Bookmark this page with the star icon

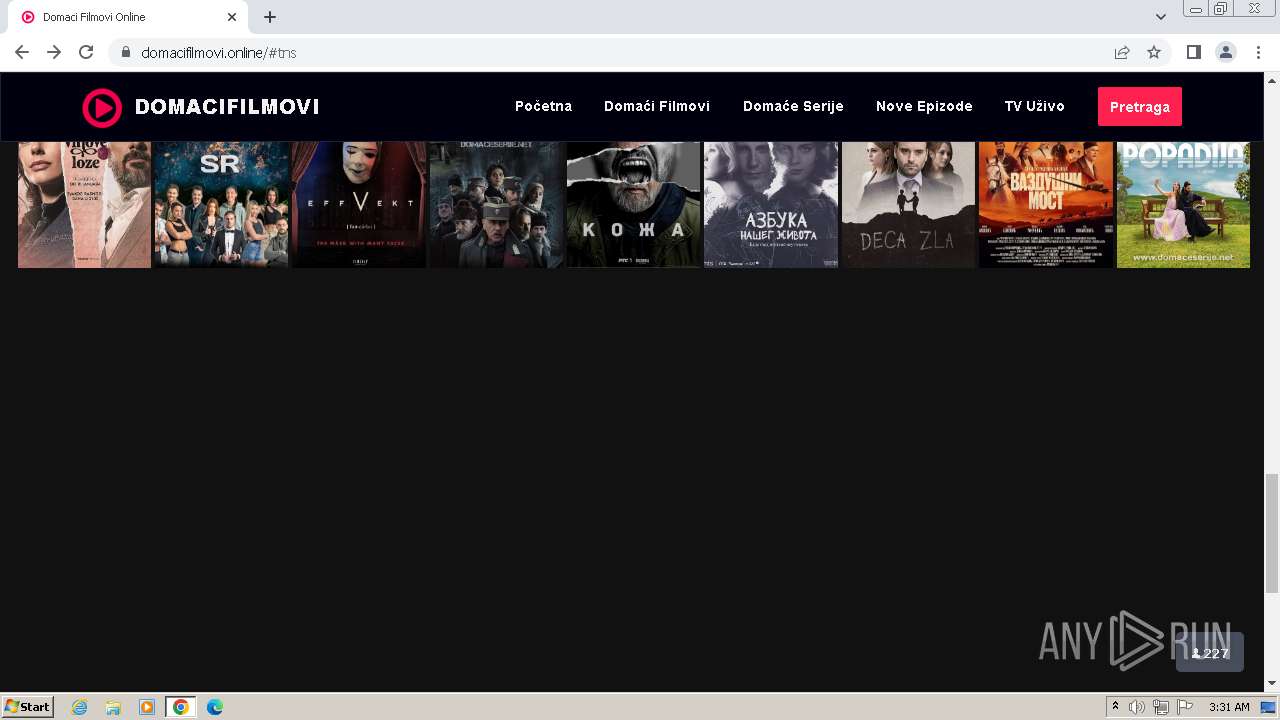click(1154, 52)
